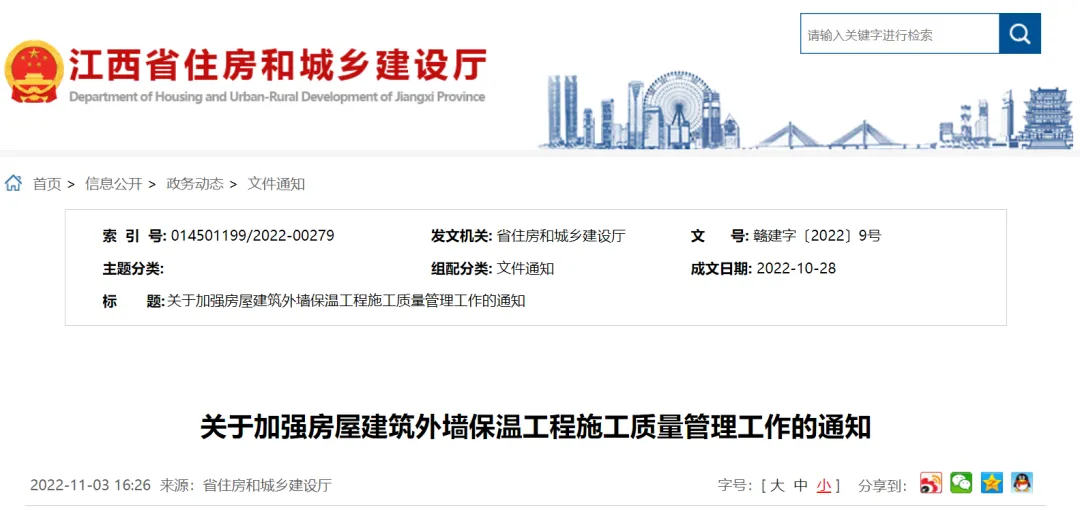Viewport: 1080px width, 510px height.
Task: Click the home icon in breadcrumb
Action: (x=13, y=183)
